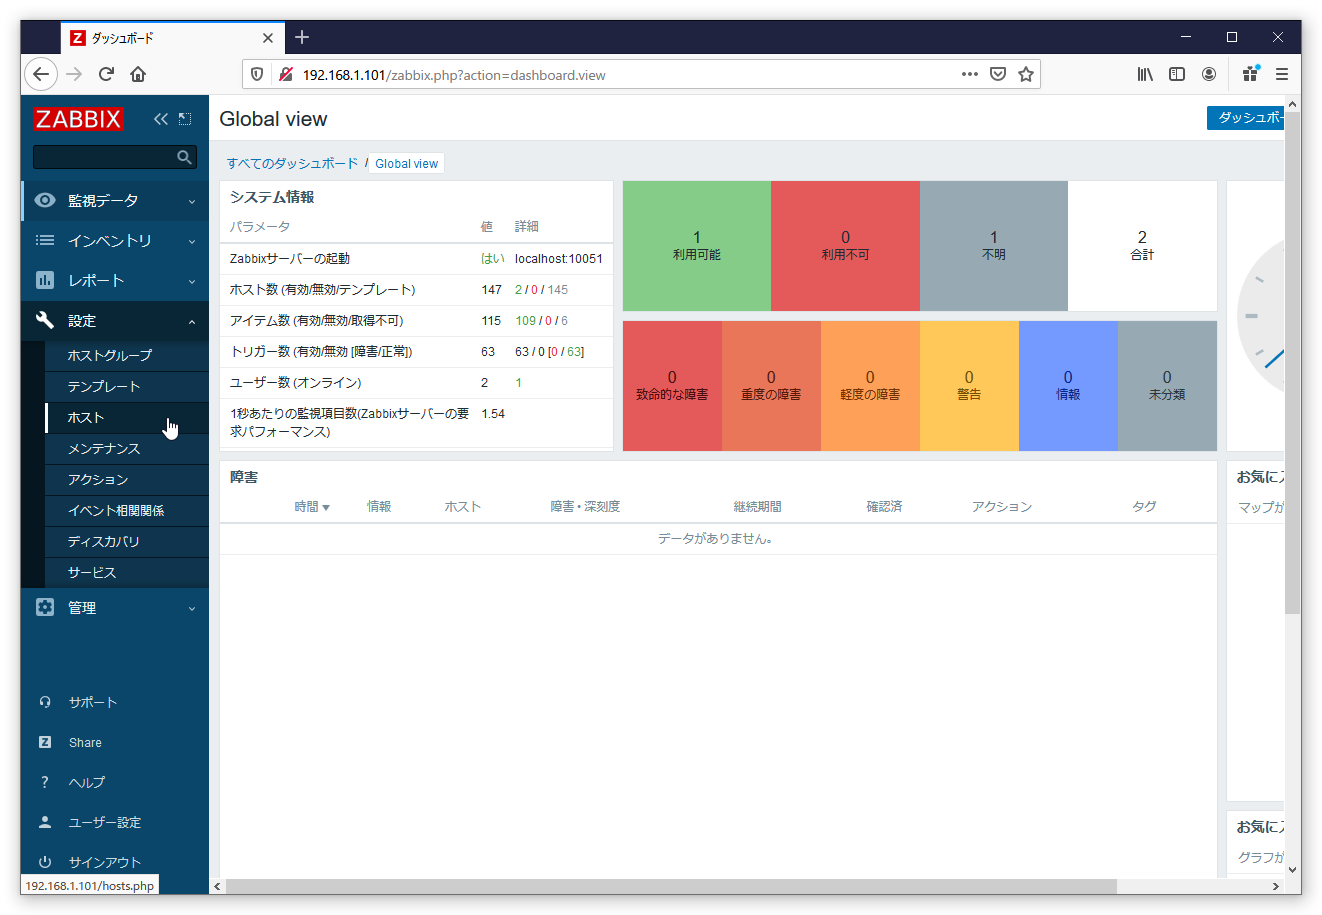
Task: Click the 軽度の障害 severity tile
Action: (870, 386)
